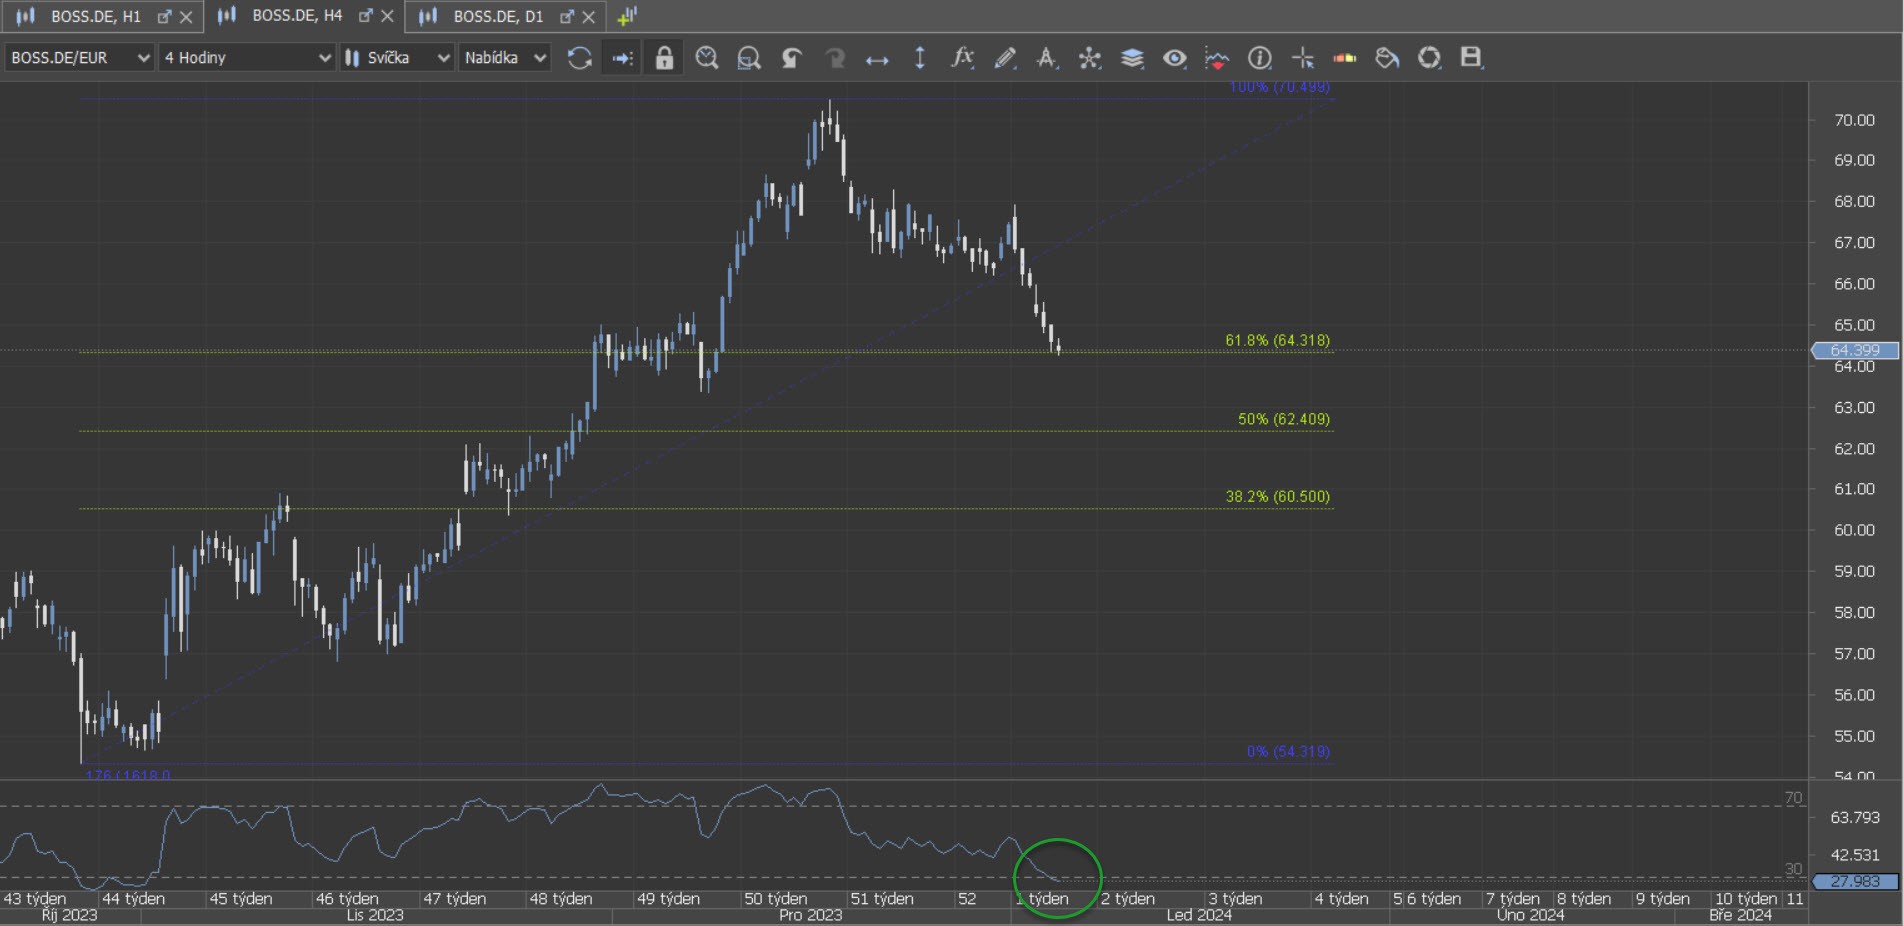The height and width of the screenshot is (926, 1903).
Task: Select the pencil drawing tool
Action: point(1005,58)
